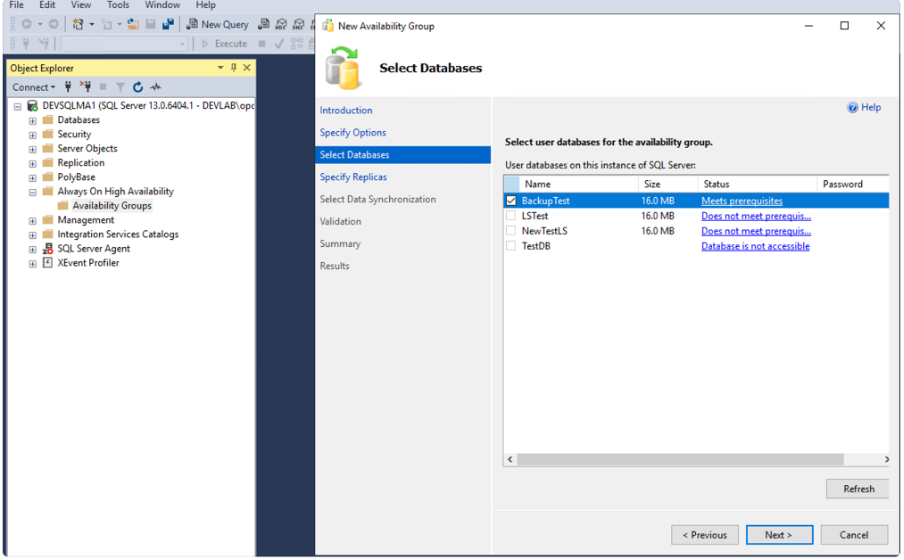Viewport: 904px width, 560px height.
Task: Click Object Explorer's Disconnect plug icon
Action: point(85,87)
